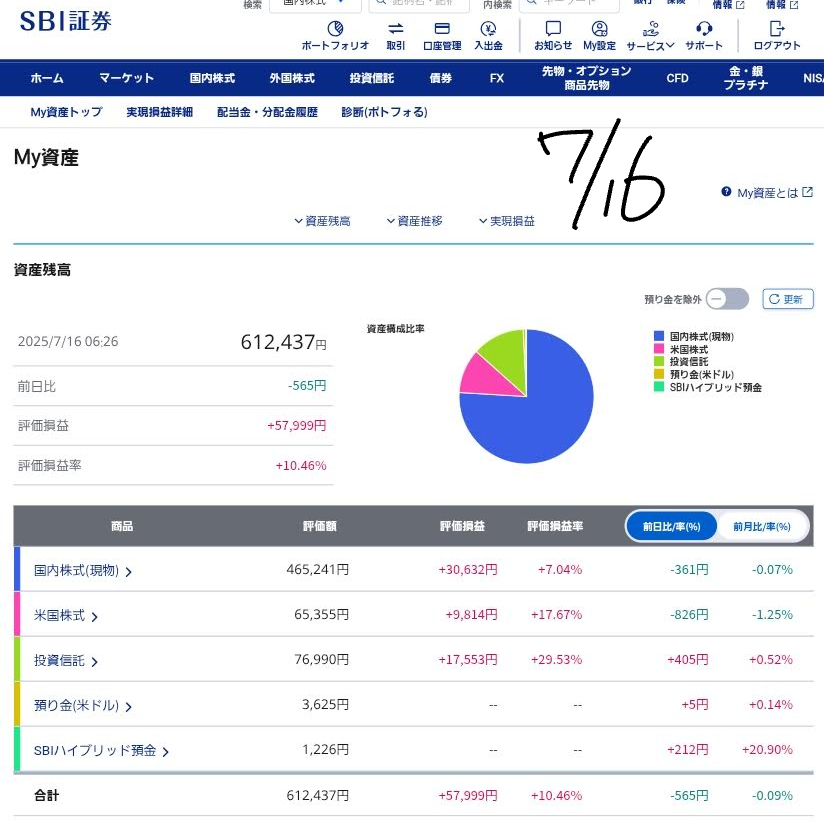
Task: Open the CFD nav menu
Action: pyautogui.click(x=677, y=78)
